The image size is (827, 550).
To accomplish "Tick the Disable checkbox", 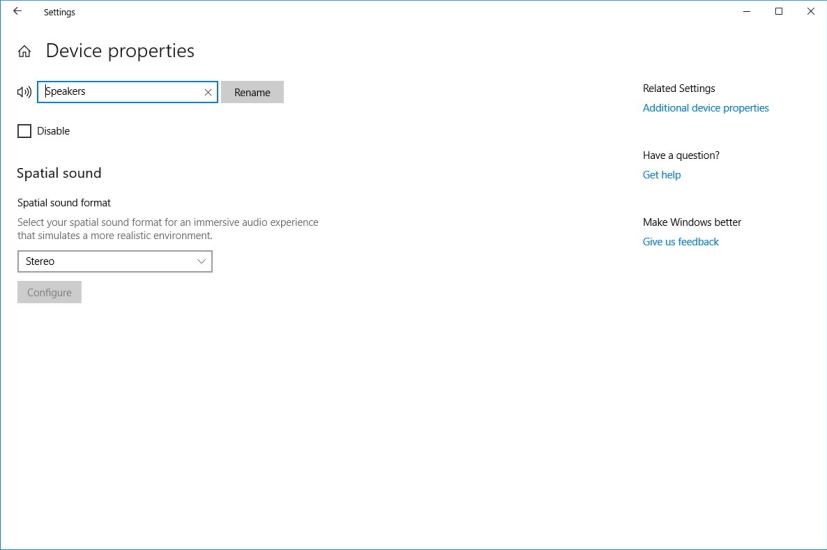I will click(25, 131).
